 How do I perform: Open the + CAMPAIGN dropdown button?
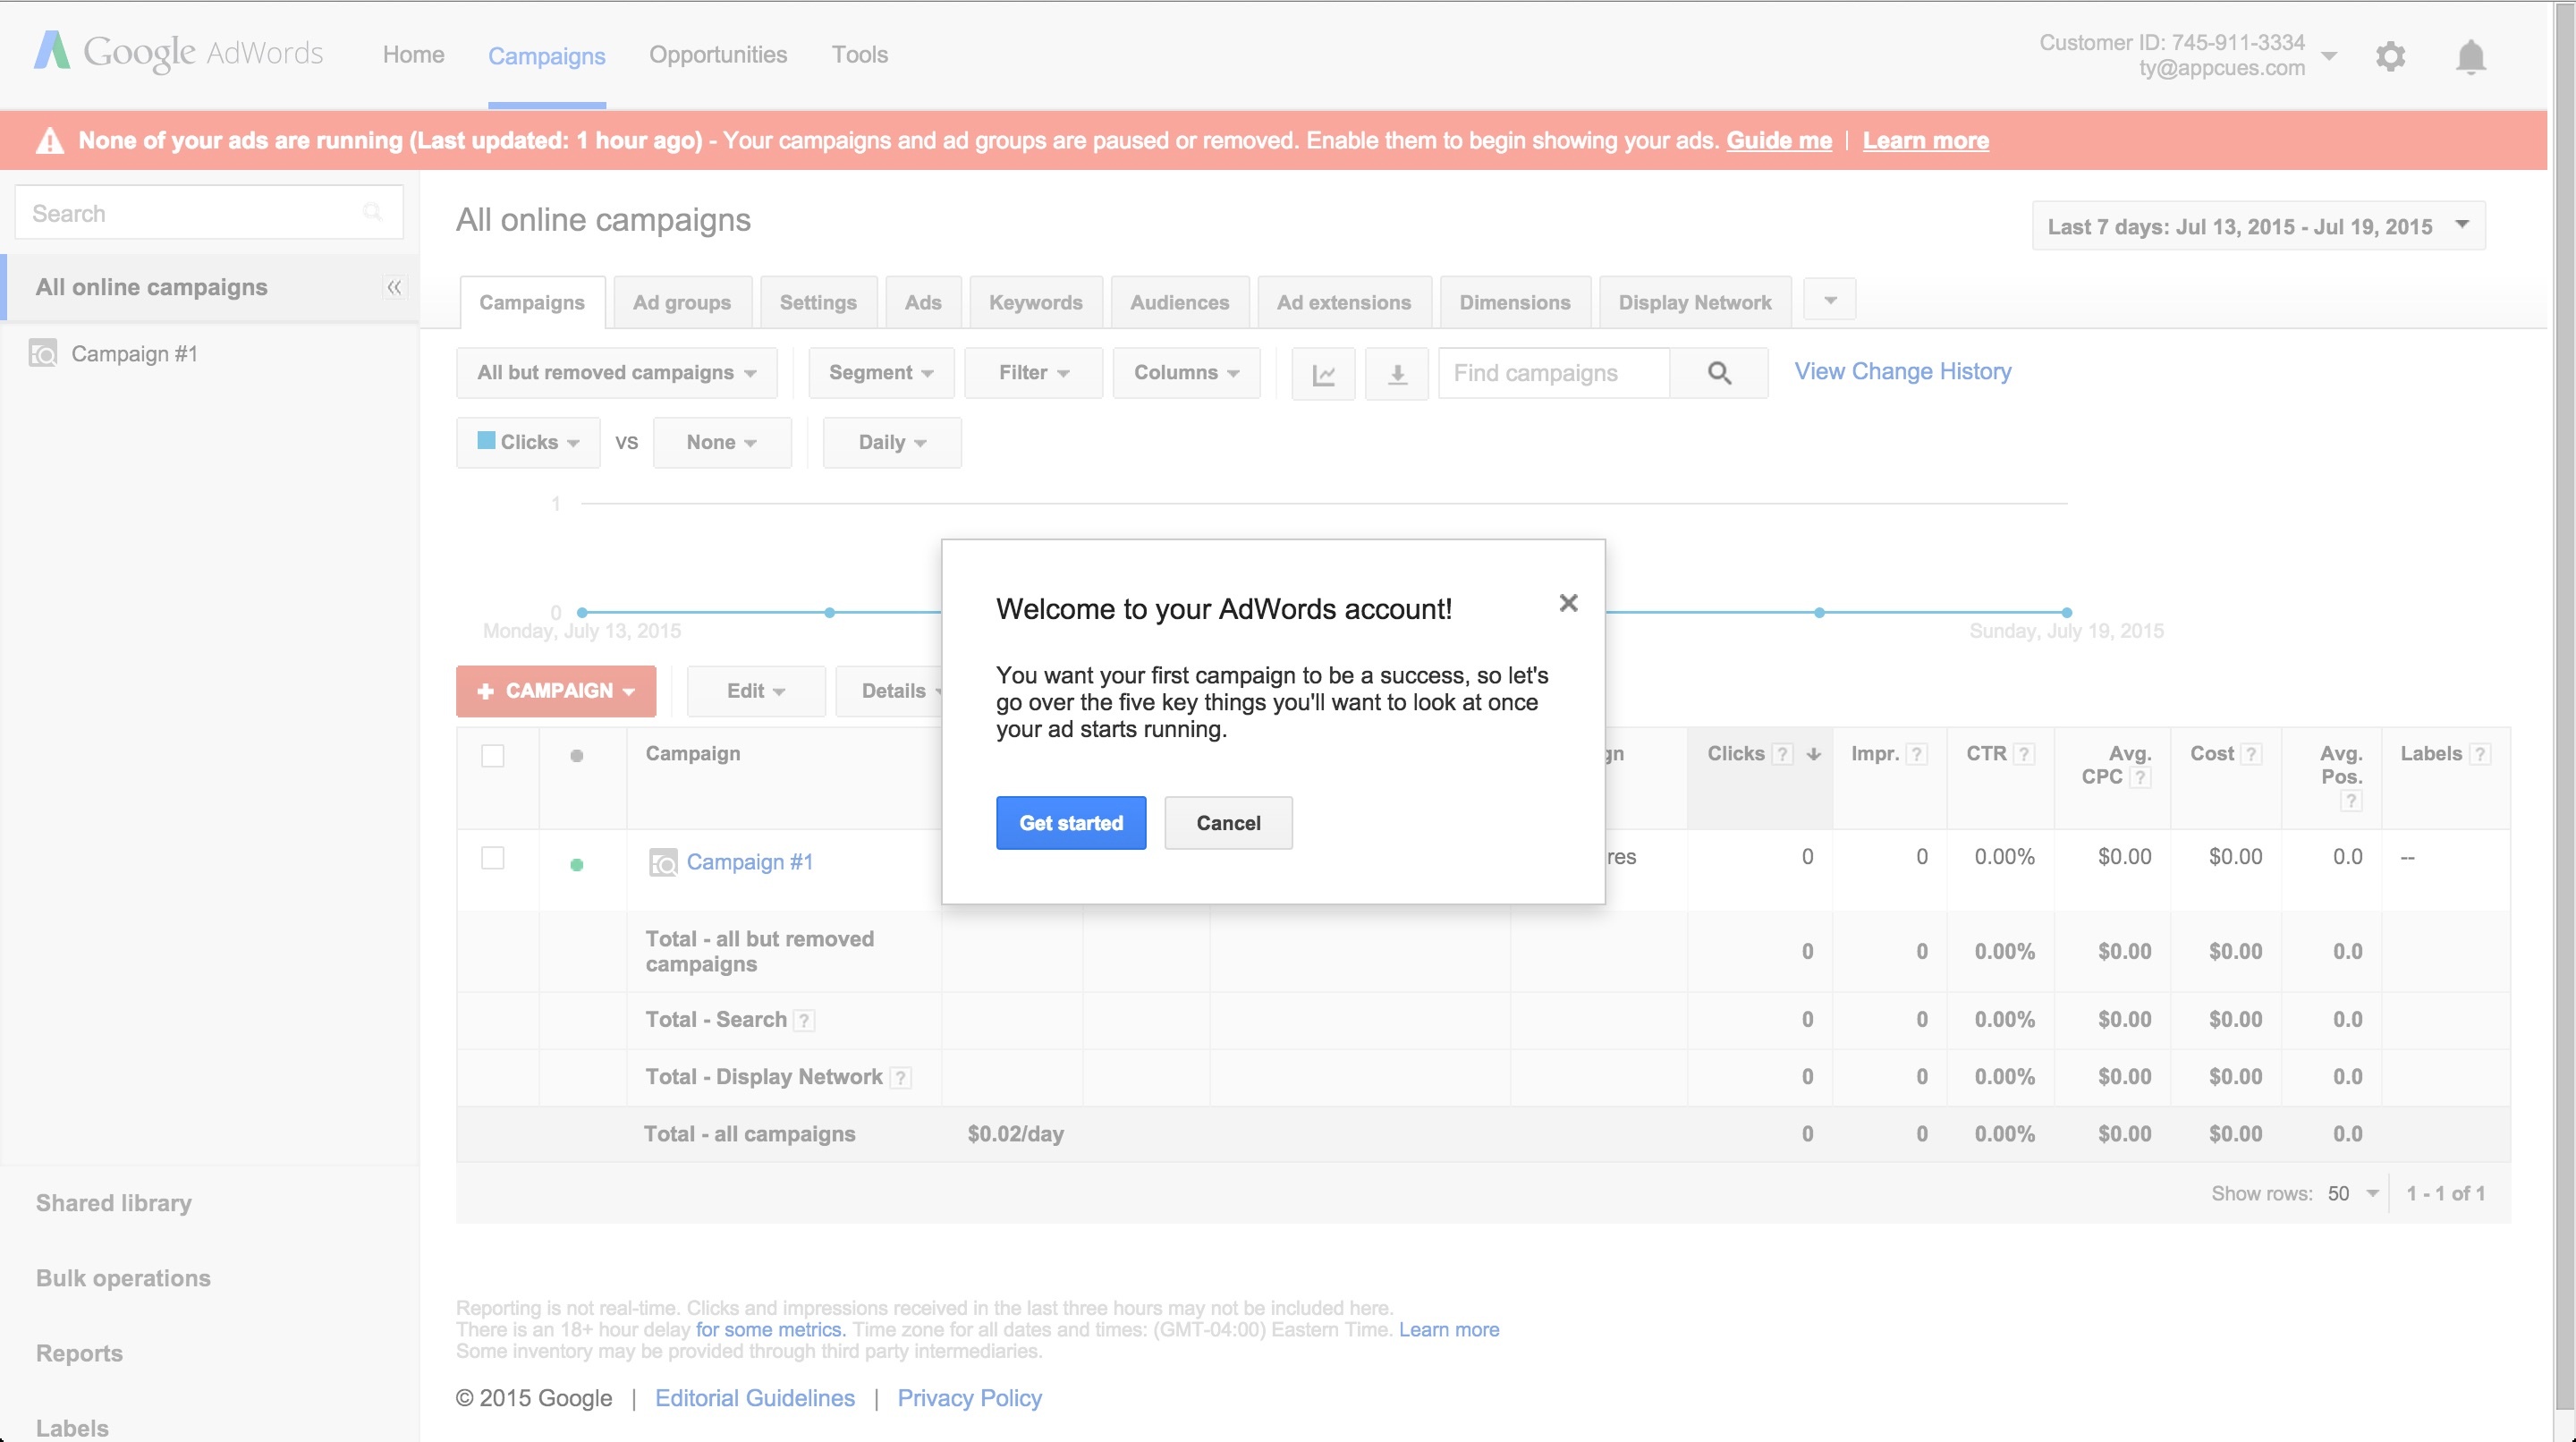(x=556, y=691)
